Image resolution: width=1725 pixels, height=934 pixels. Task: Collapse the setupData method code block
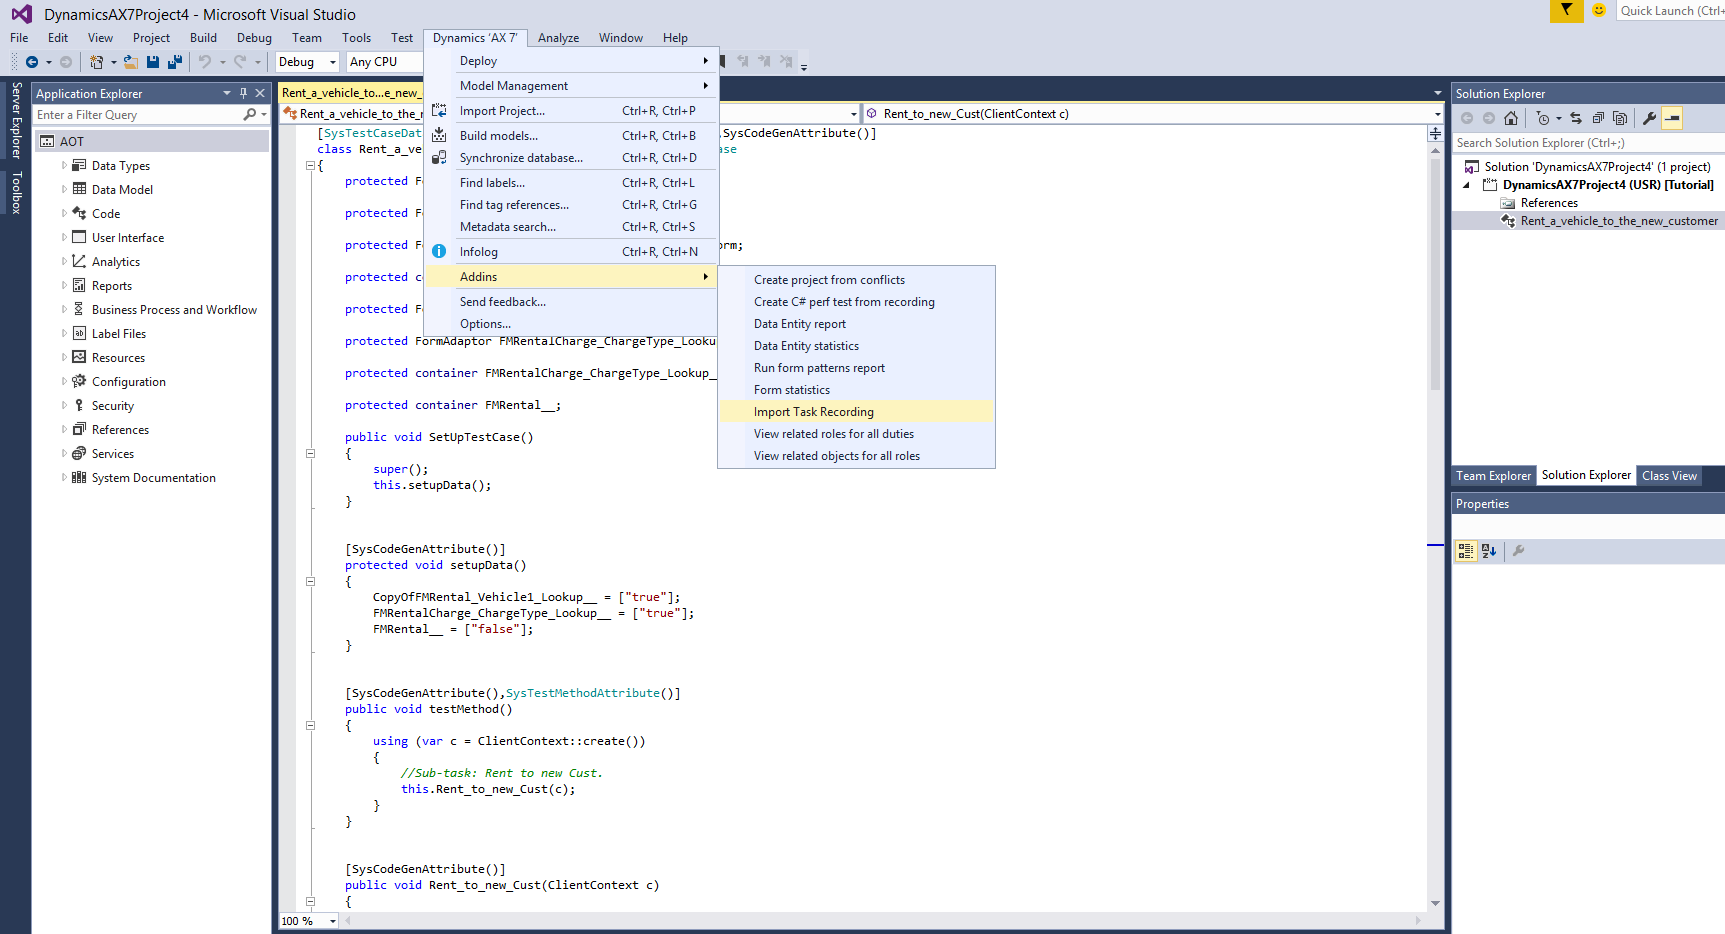point(311,581)
